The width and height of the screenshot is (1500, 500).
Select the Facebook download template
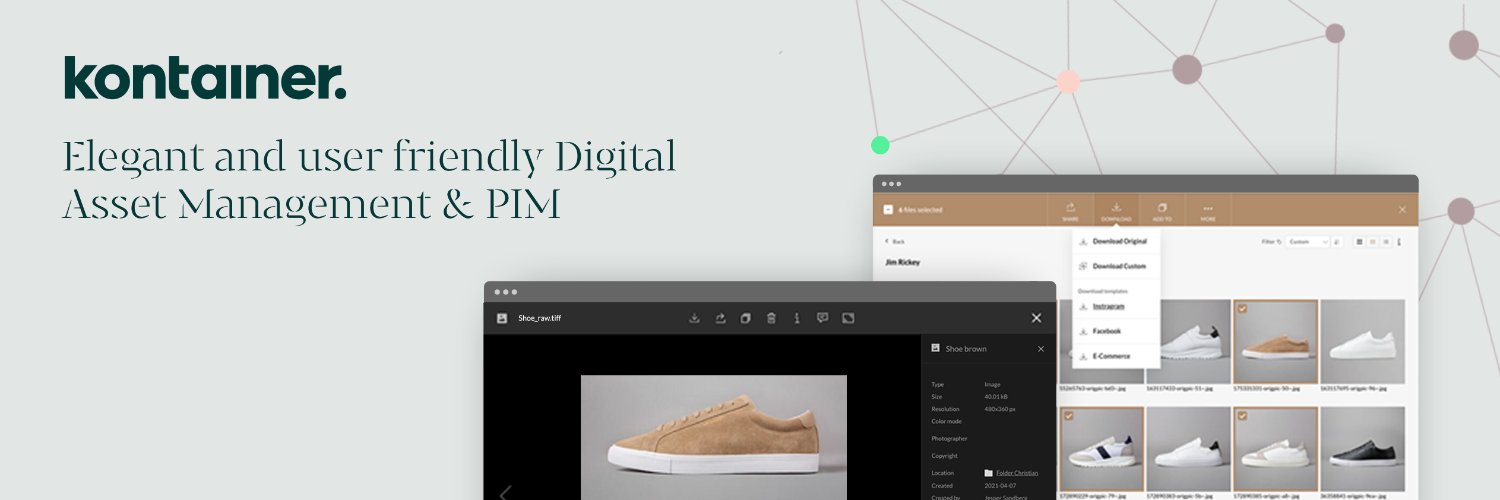1116,331
